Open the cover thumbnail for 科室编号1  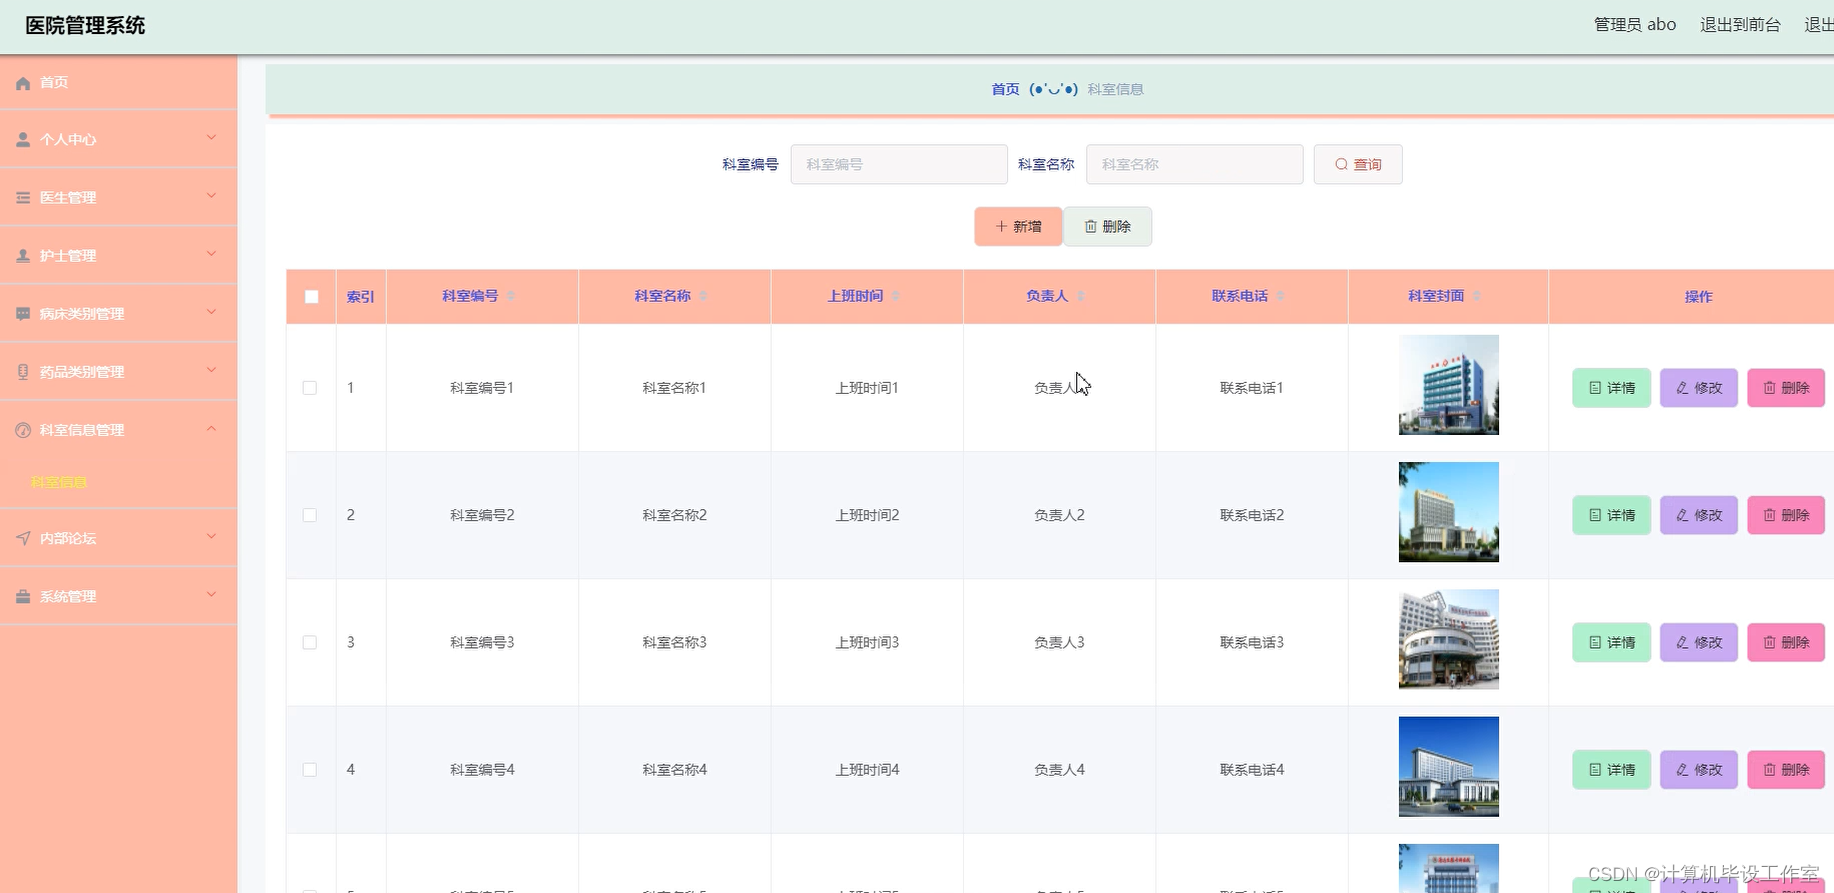coord(1449,385)
